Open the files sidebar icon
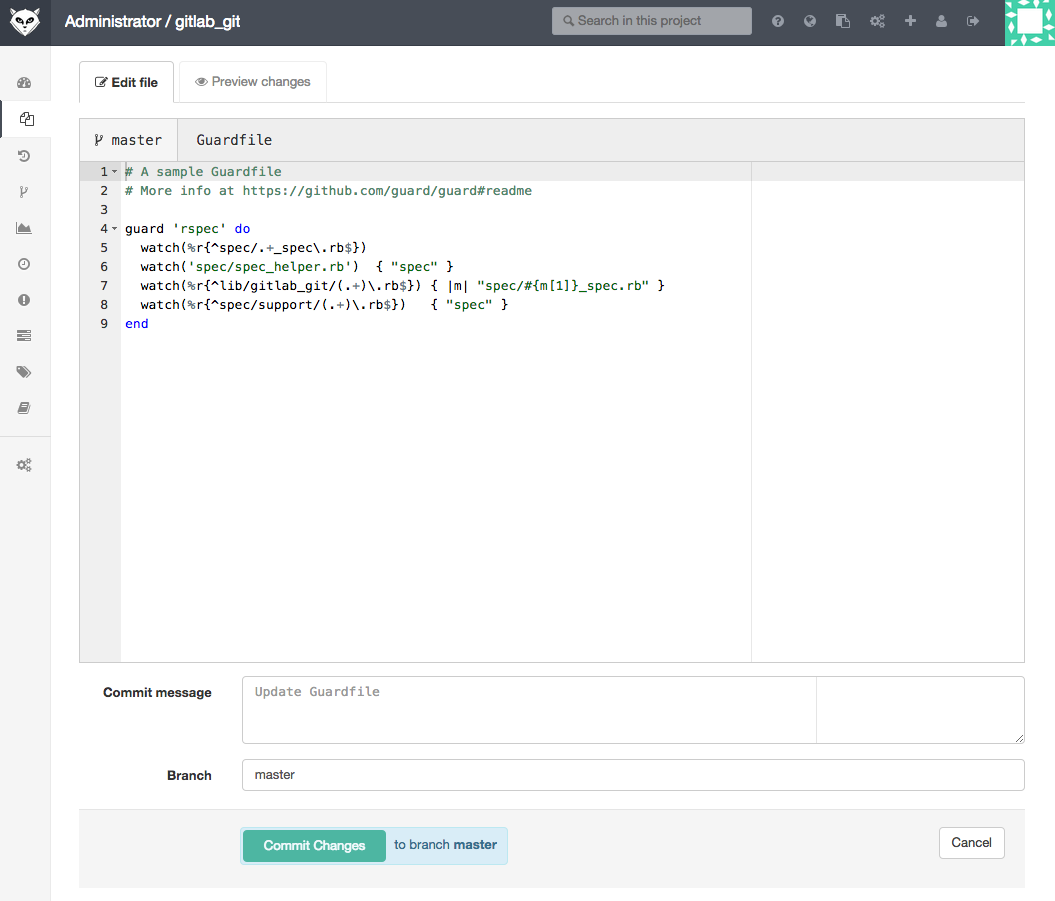 point(26,119)
